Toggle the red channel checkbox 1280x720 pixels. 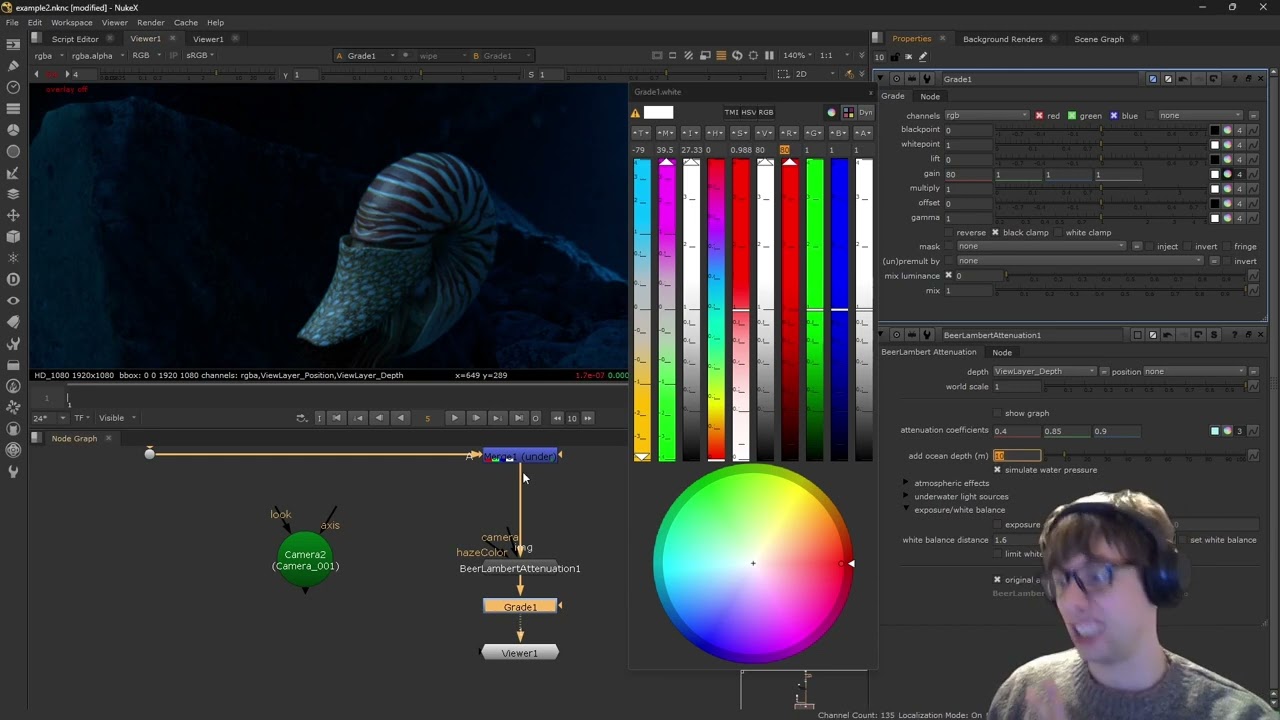pos(1039,116)
